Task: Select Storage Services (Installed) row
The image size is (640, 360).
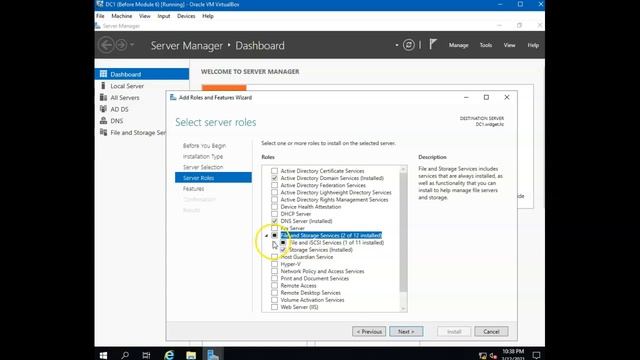Action: pos(320,250)
